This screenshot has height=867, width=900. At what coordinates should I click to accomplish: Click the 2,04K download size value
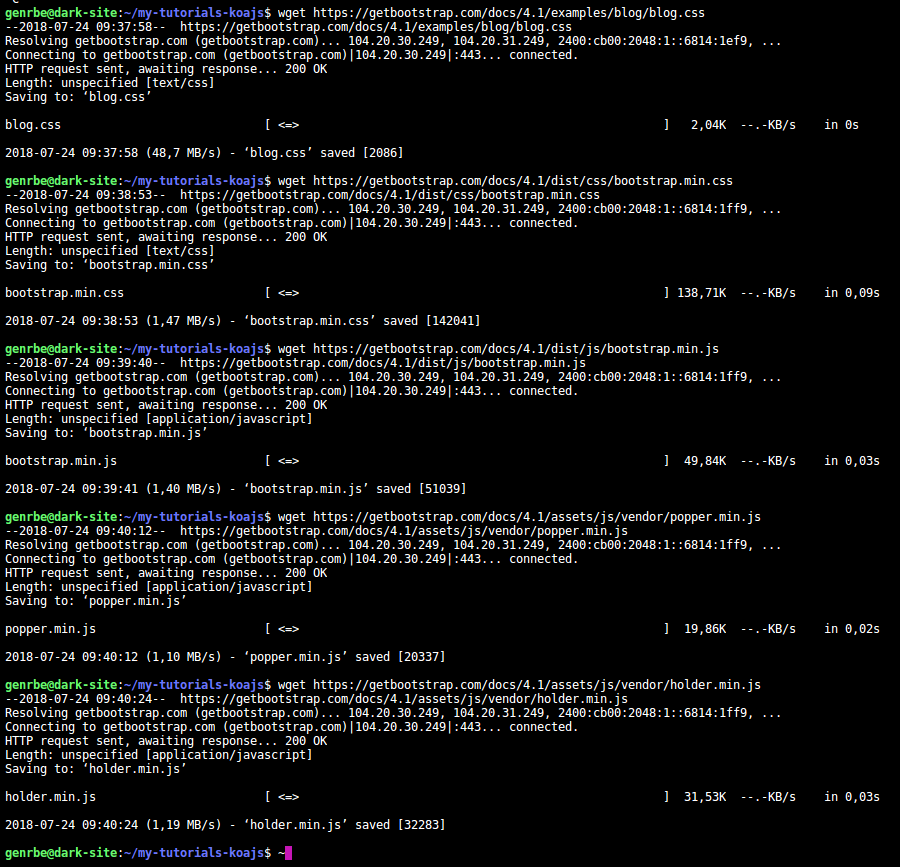pyautogui.click(x=708, y=125)
